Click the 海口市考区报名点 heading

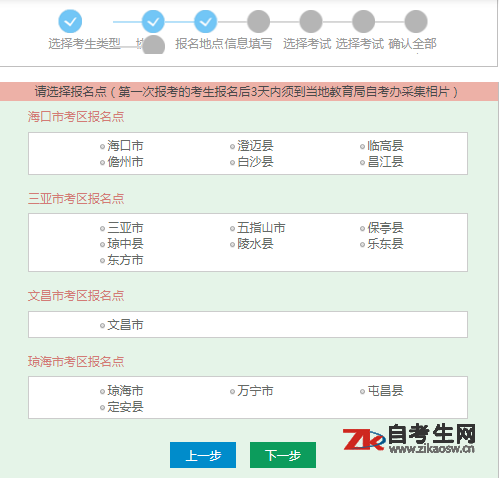coord(76,117)
